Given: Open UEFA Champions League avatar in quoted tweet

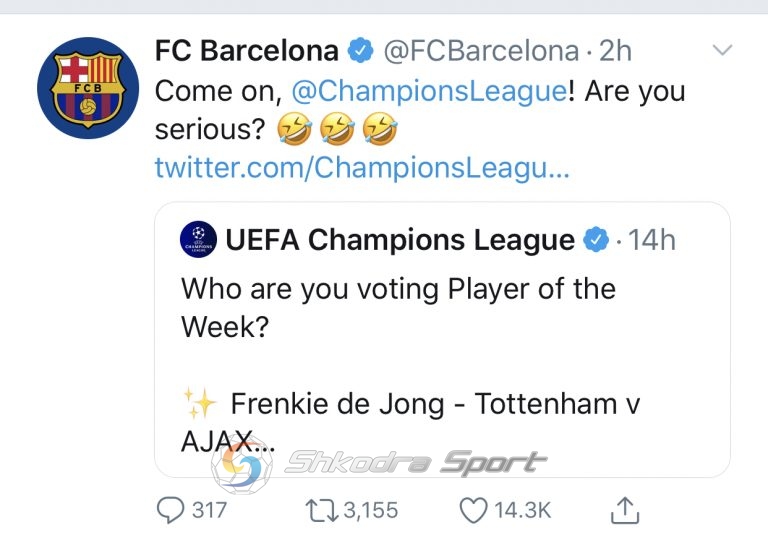Looking at the screenshot, I should click(198, 240).
